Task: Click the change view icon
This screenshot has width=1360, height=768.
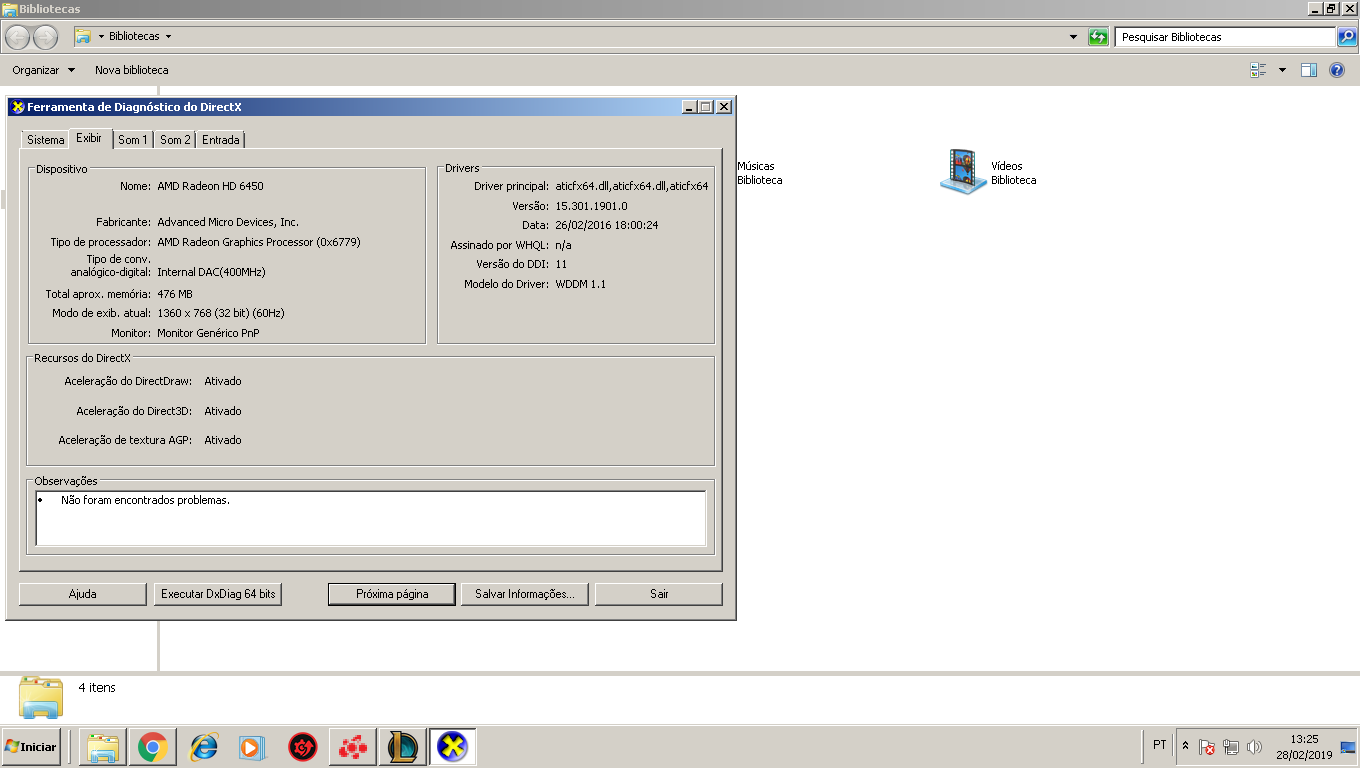Action: click(x=1258, y=70)
